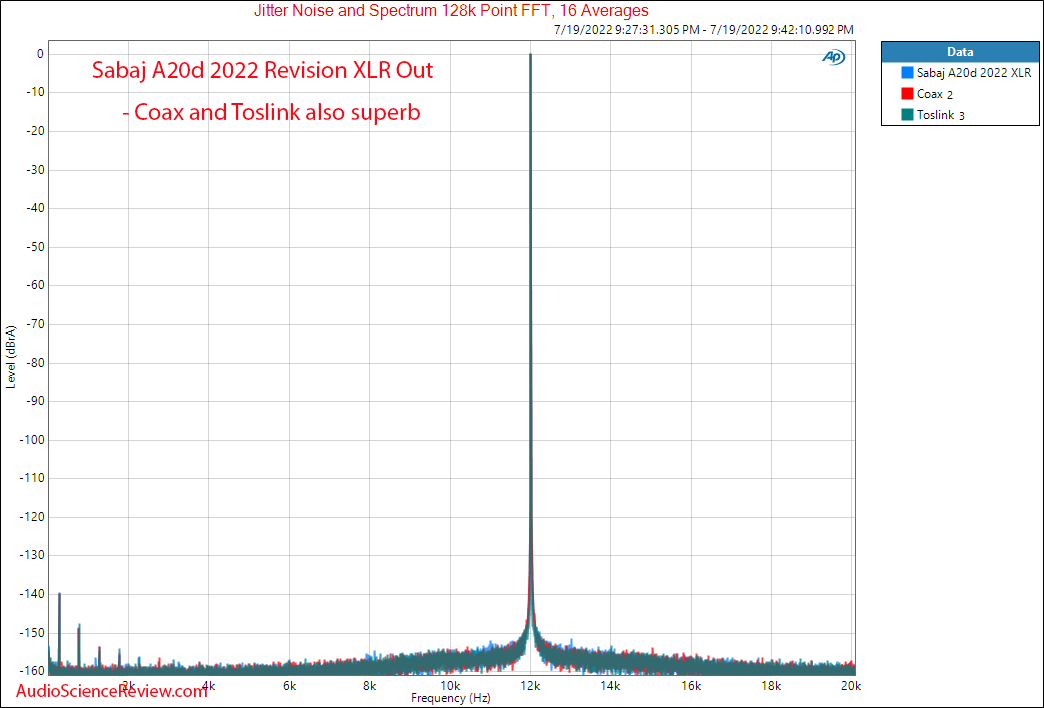Click the '12k' frequency tick label
Screen dimensions: 1044x708
tap(531, 686)
